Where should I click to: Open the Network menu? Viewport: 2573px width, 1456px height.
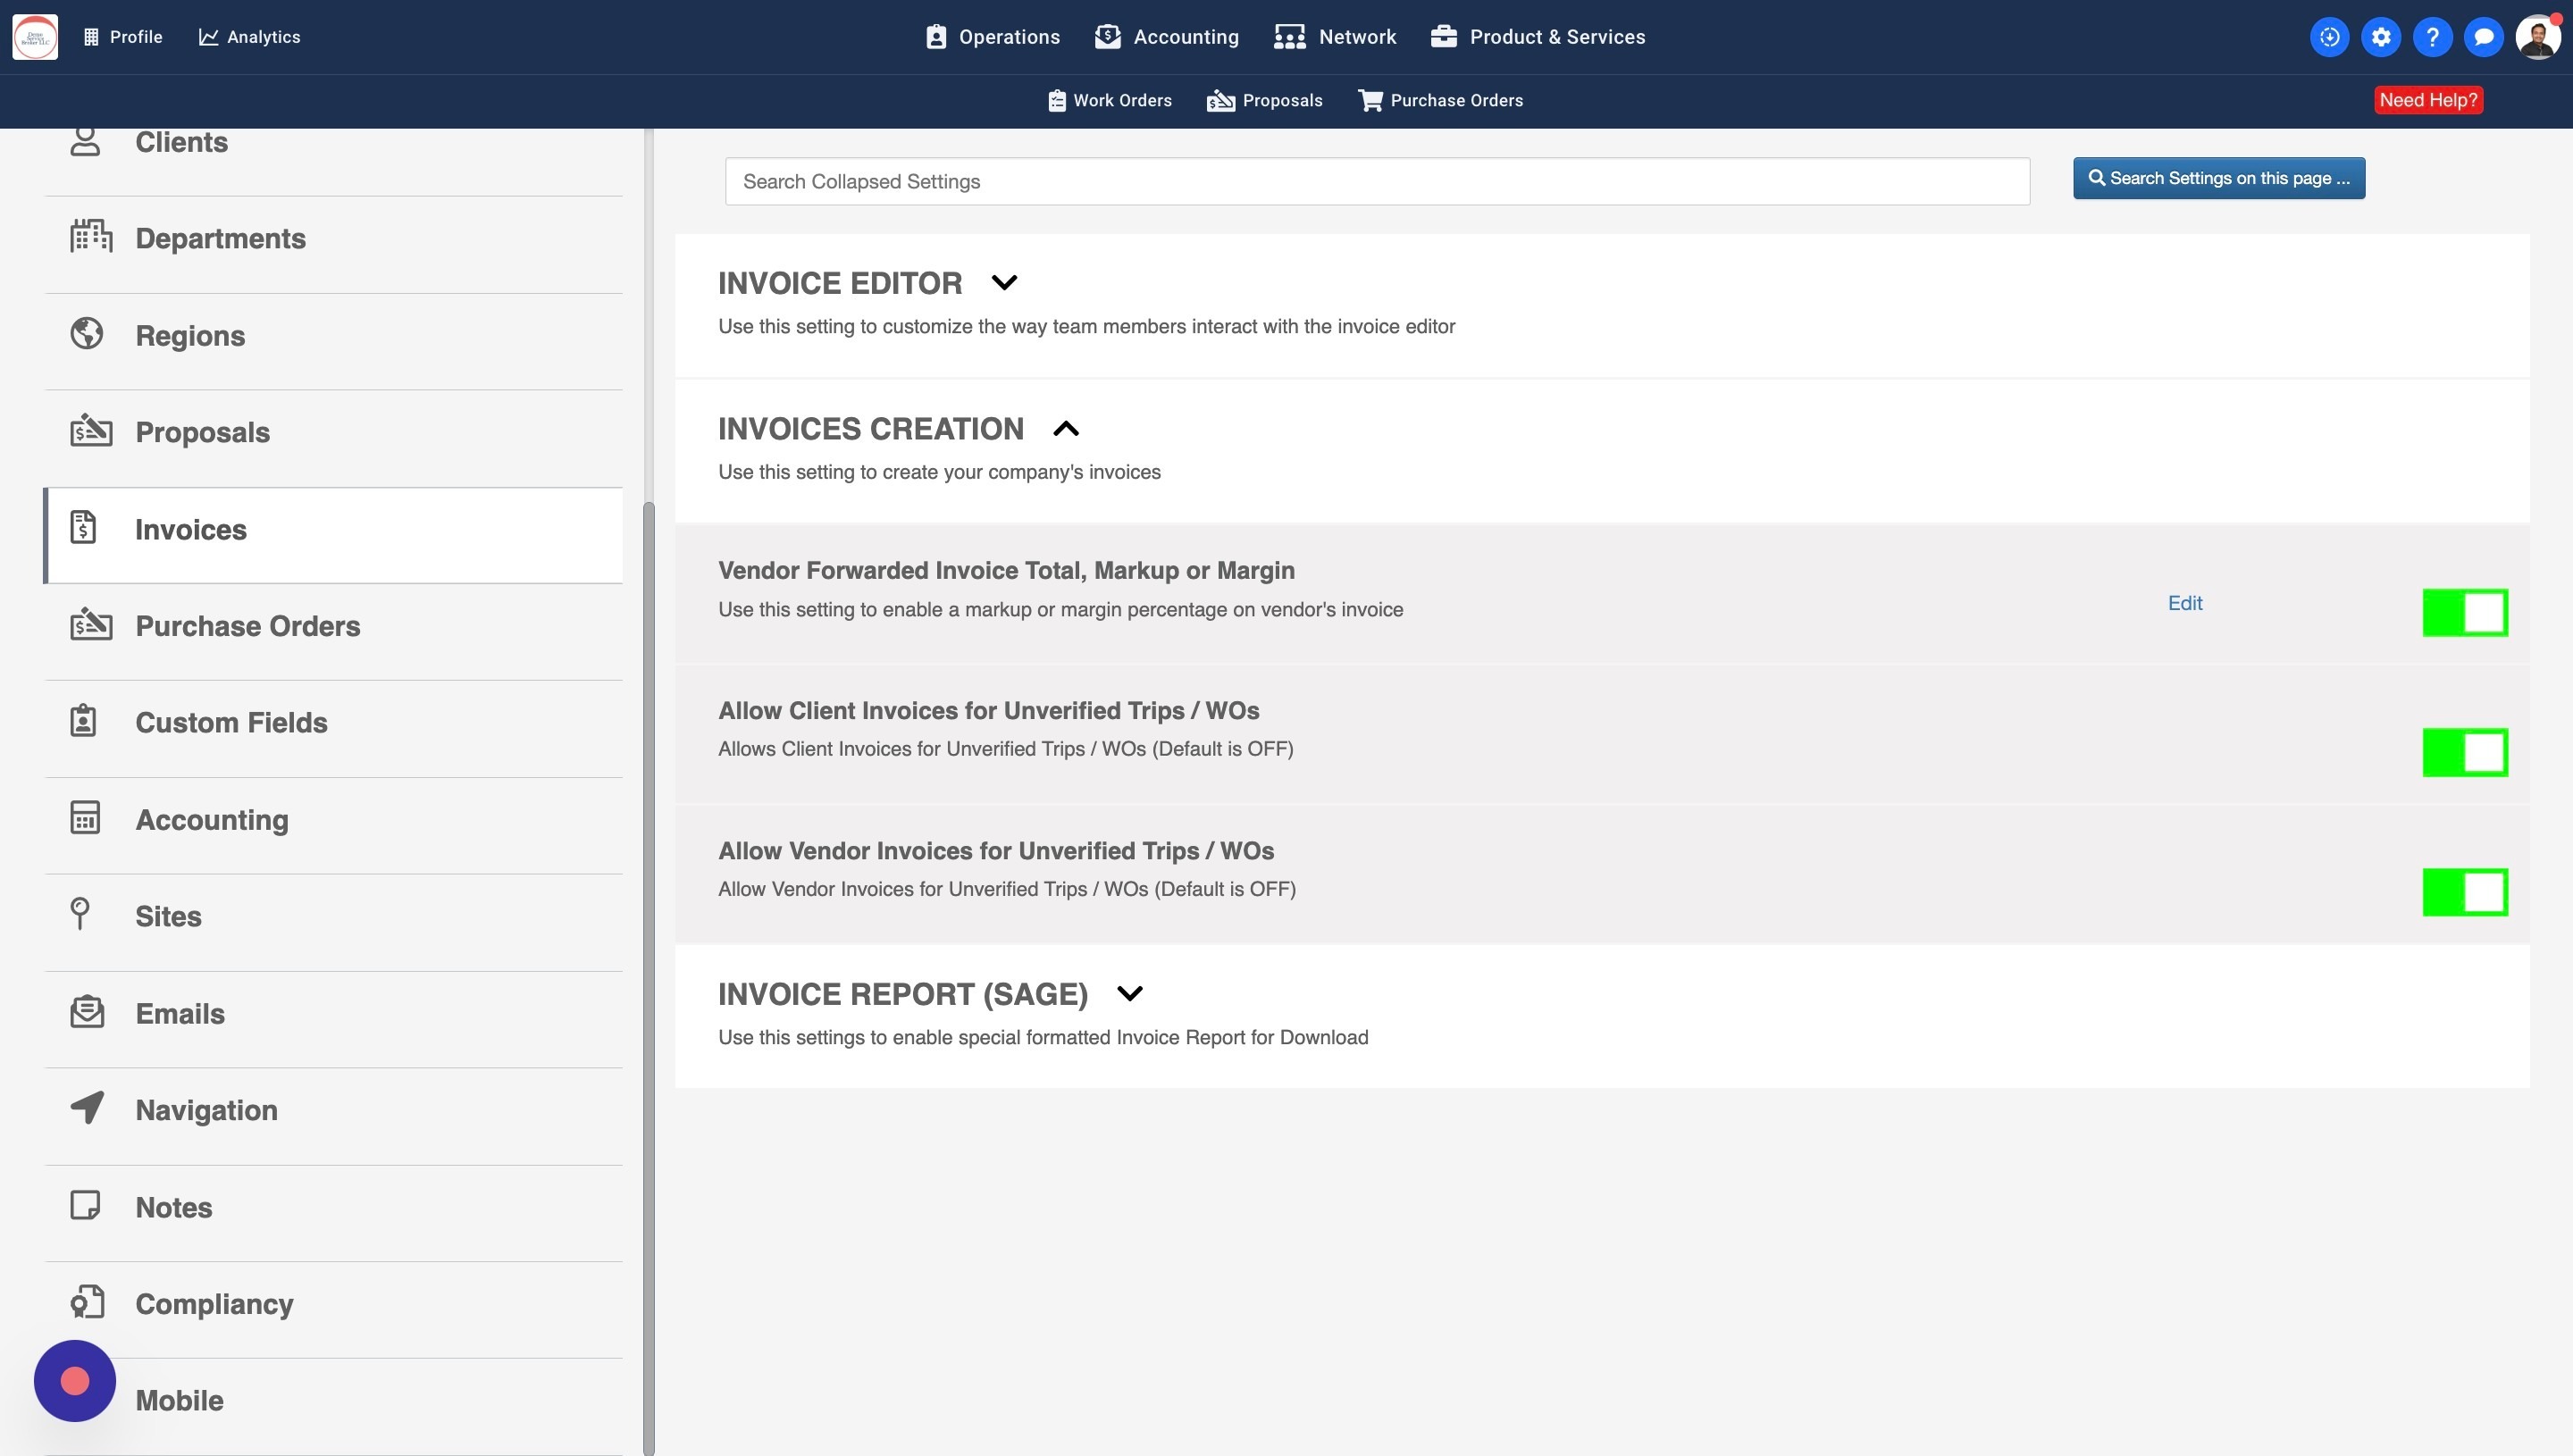pos(1335,37)
